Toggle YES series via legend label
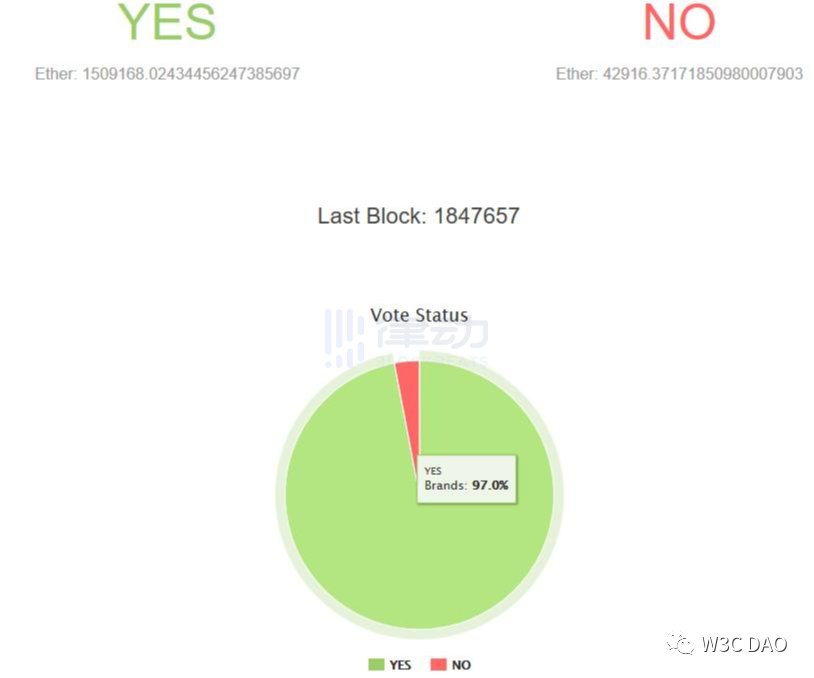814x678 pixels. [x=400, y=665]
